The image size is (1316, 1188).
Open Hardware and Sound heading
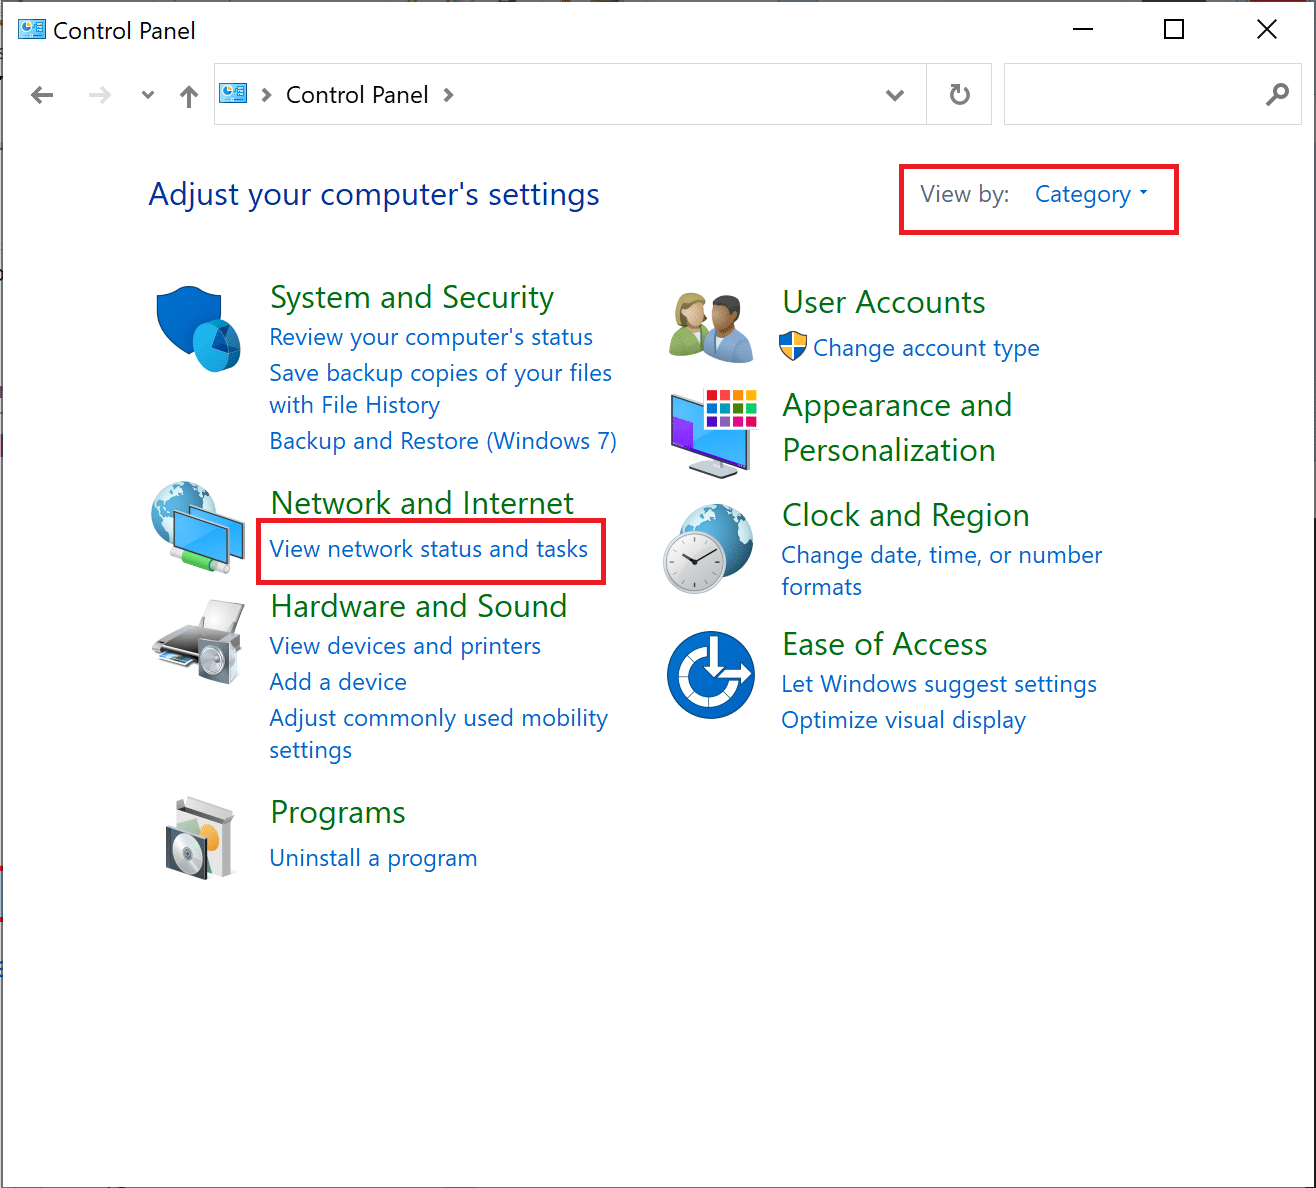[419, 606]
